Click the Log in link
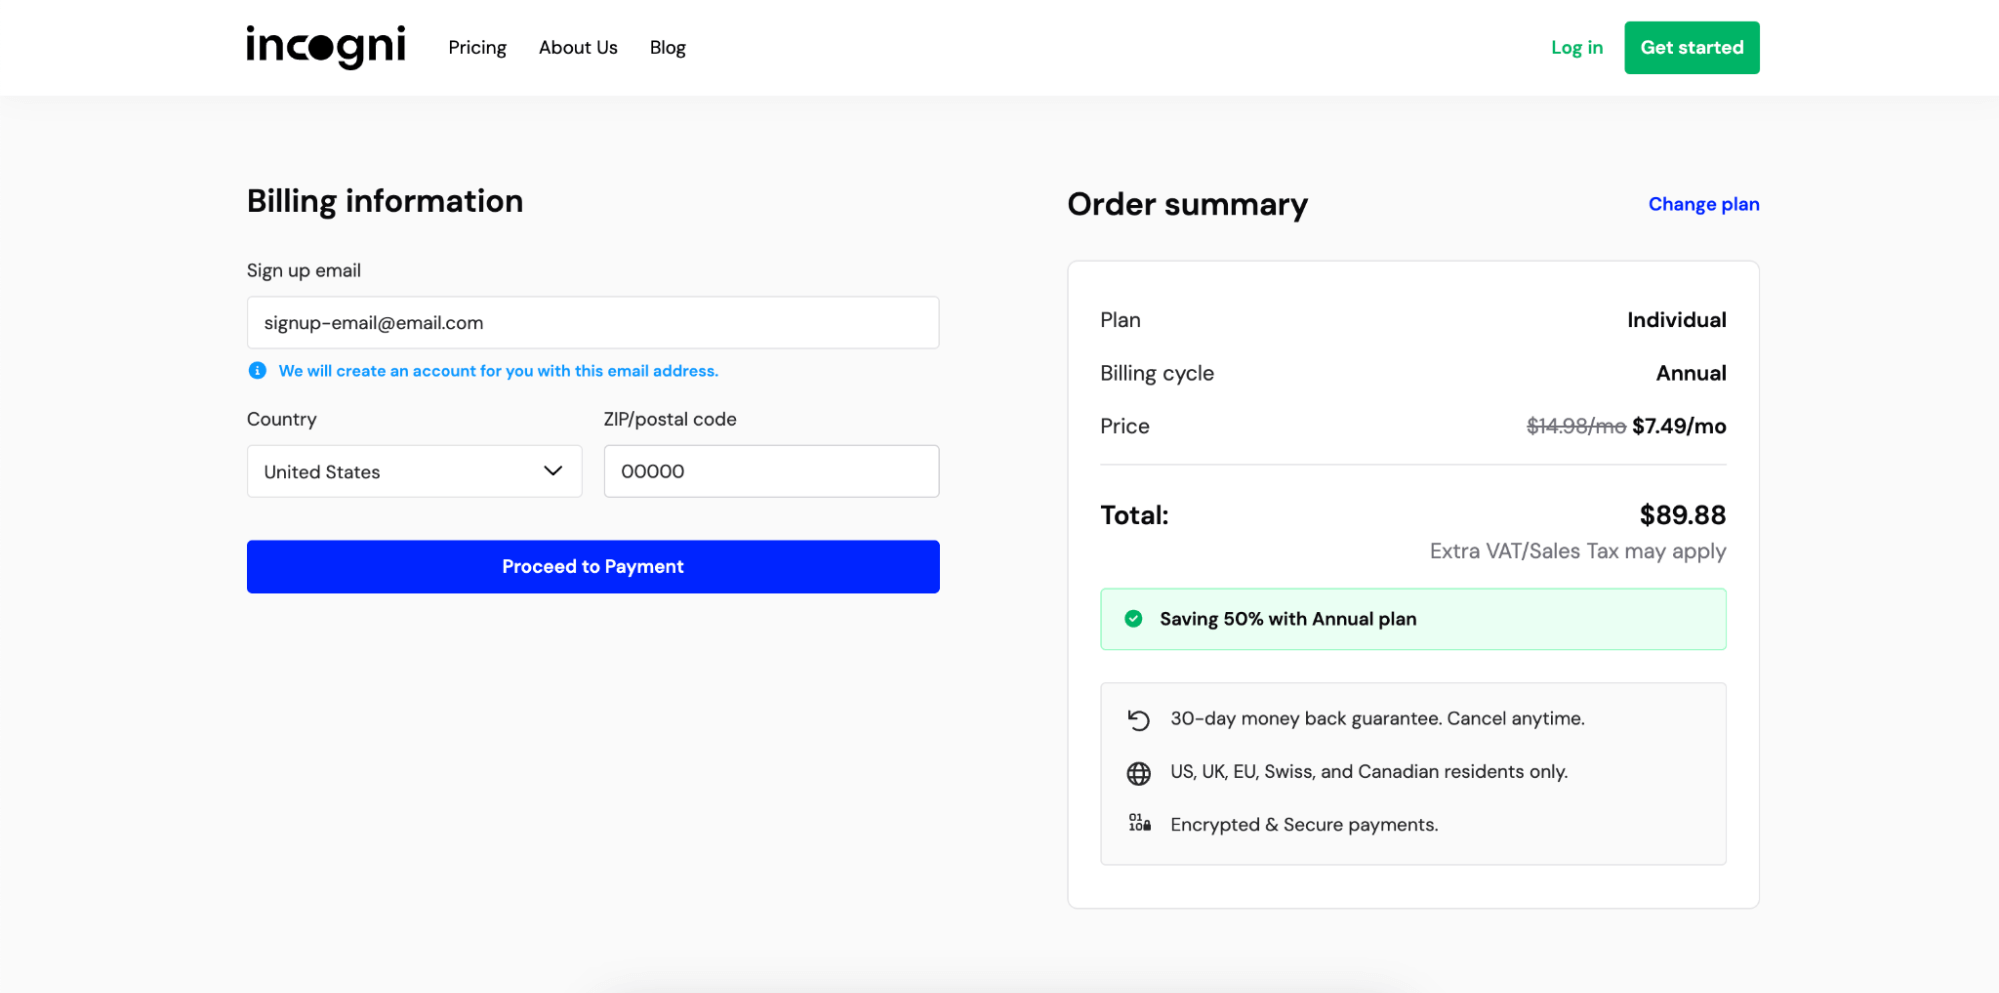This screenshot has height=993, width=1999. [x=1576, y=48]
